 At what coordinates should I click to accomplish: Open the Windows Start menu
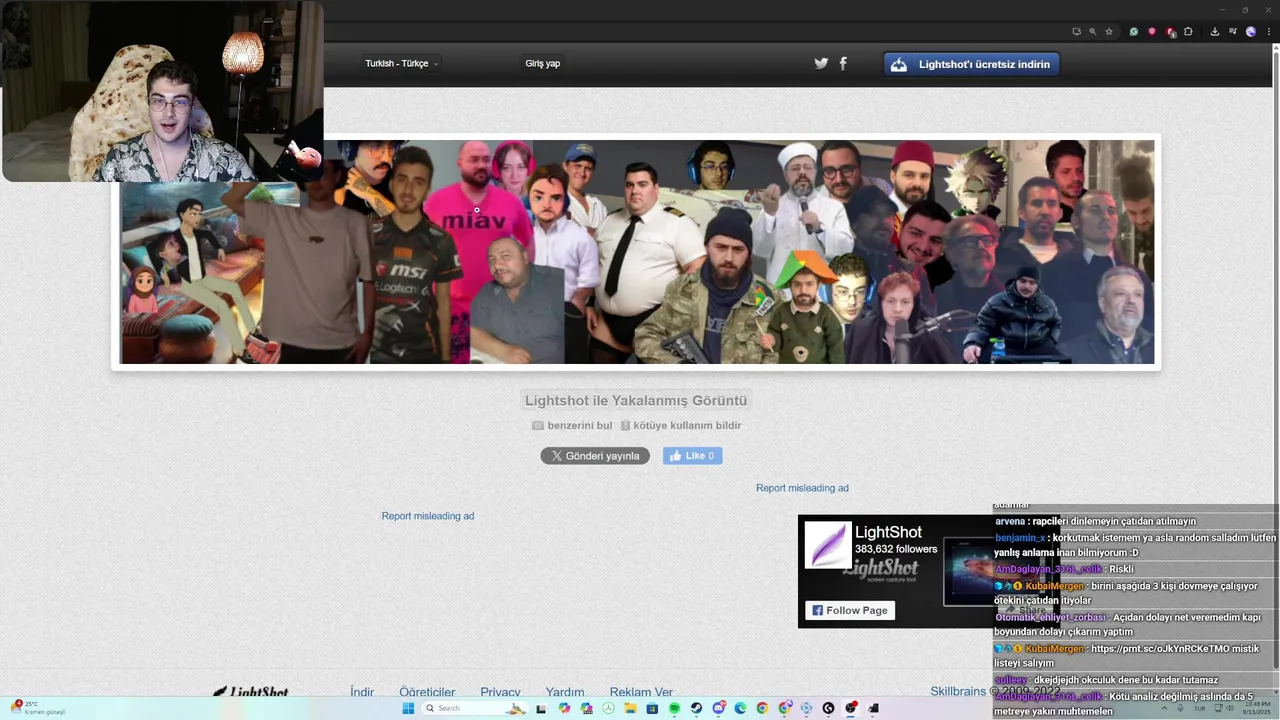pos(408,708)
